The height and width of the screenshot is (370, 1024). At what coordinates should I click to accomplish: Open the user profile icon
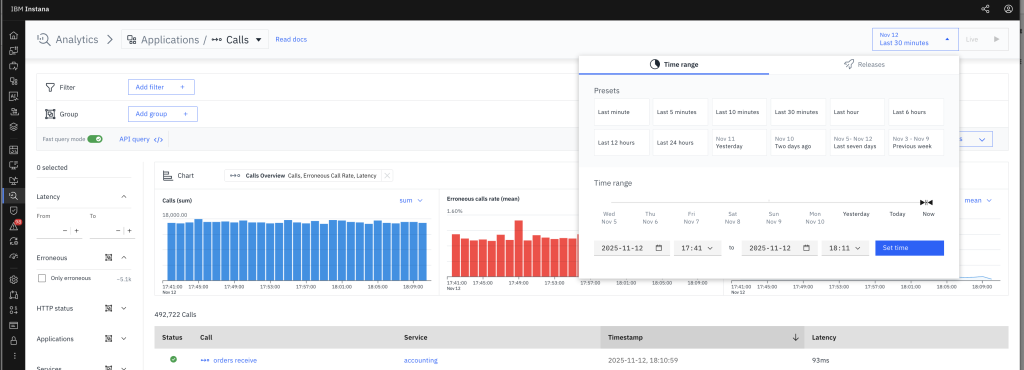point(1008,9)
